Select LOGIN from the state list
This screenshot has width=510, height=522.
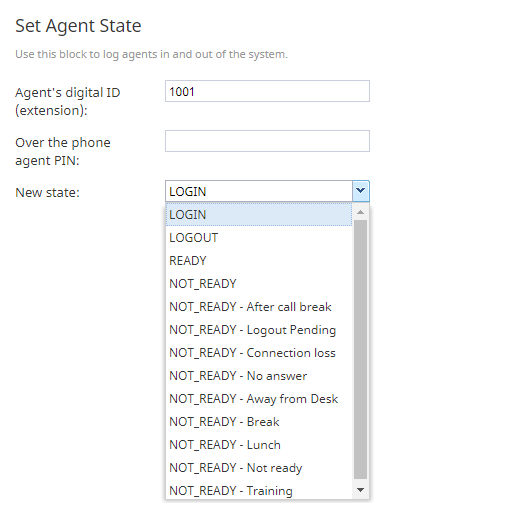(259, 214)
